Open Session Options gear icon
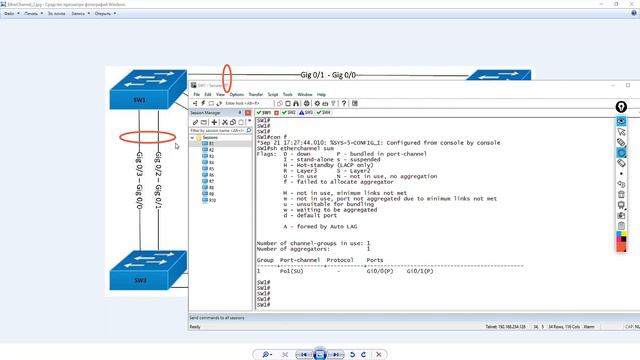Image resolution: width=640 pixels, height=360 pixels. (317, 103)
